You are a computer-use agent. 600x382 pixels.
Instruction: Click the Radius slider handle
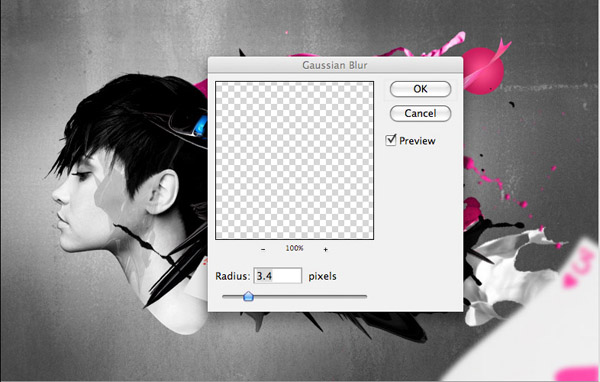(248, 296)
